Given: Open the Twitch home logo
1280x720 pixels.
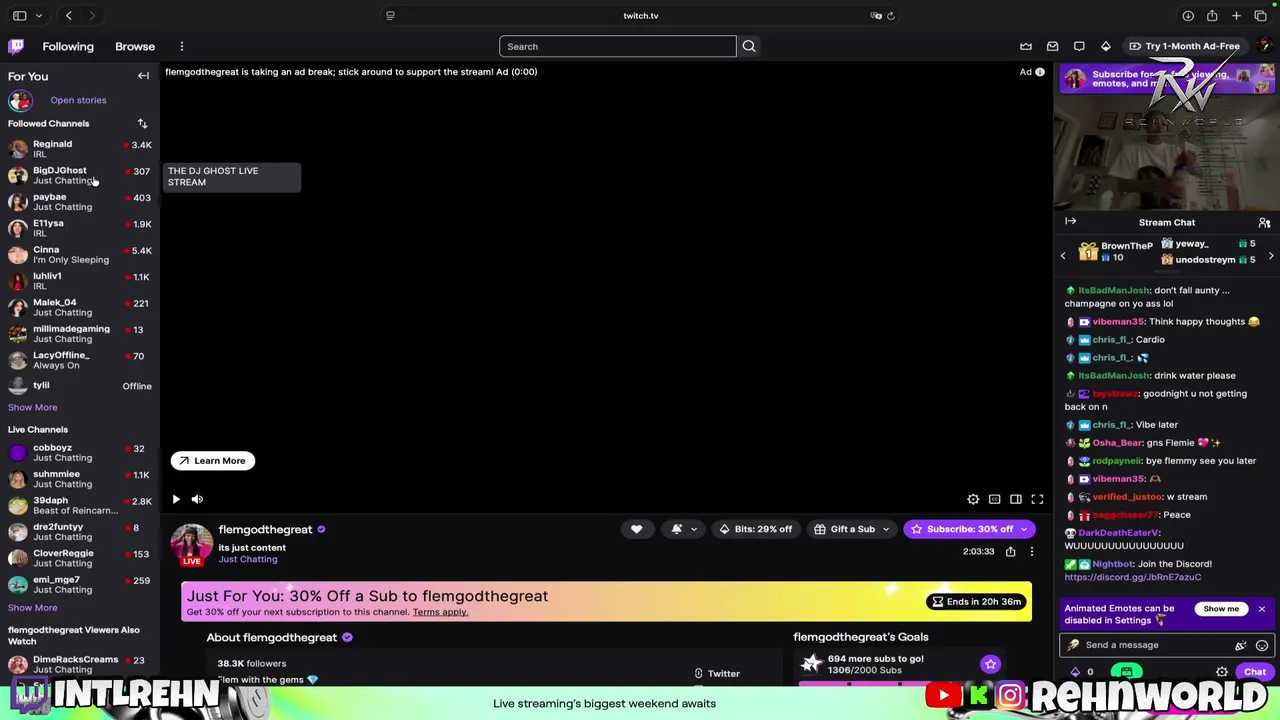Looking at the screenshot, I should [16, 46].
